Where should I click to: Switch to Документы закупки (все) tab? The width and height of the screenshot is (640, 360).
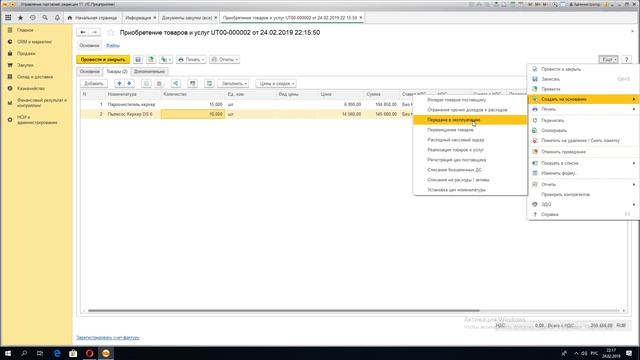[x=187, y=18]
